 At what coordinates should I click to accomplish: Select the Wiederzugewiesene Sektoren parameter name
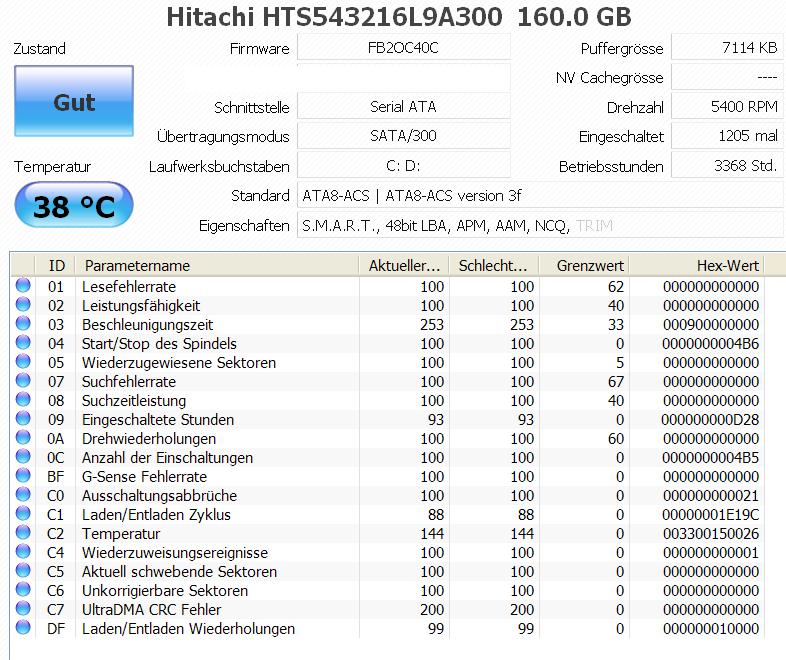(x=179, y=363)
